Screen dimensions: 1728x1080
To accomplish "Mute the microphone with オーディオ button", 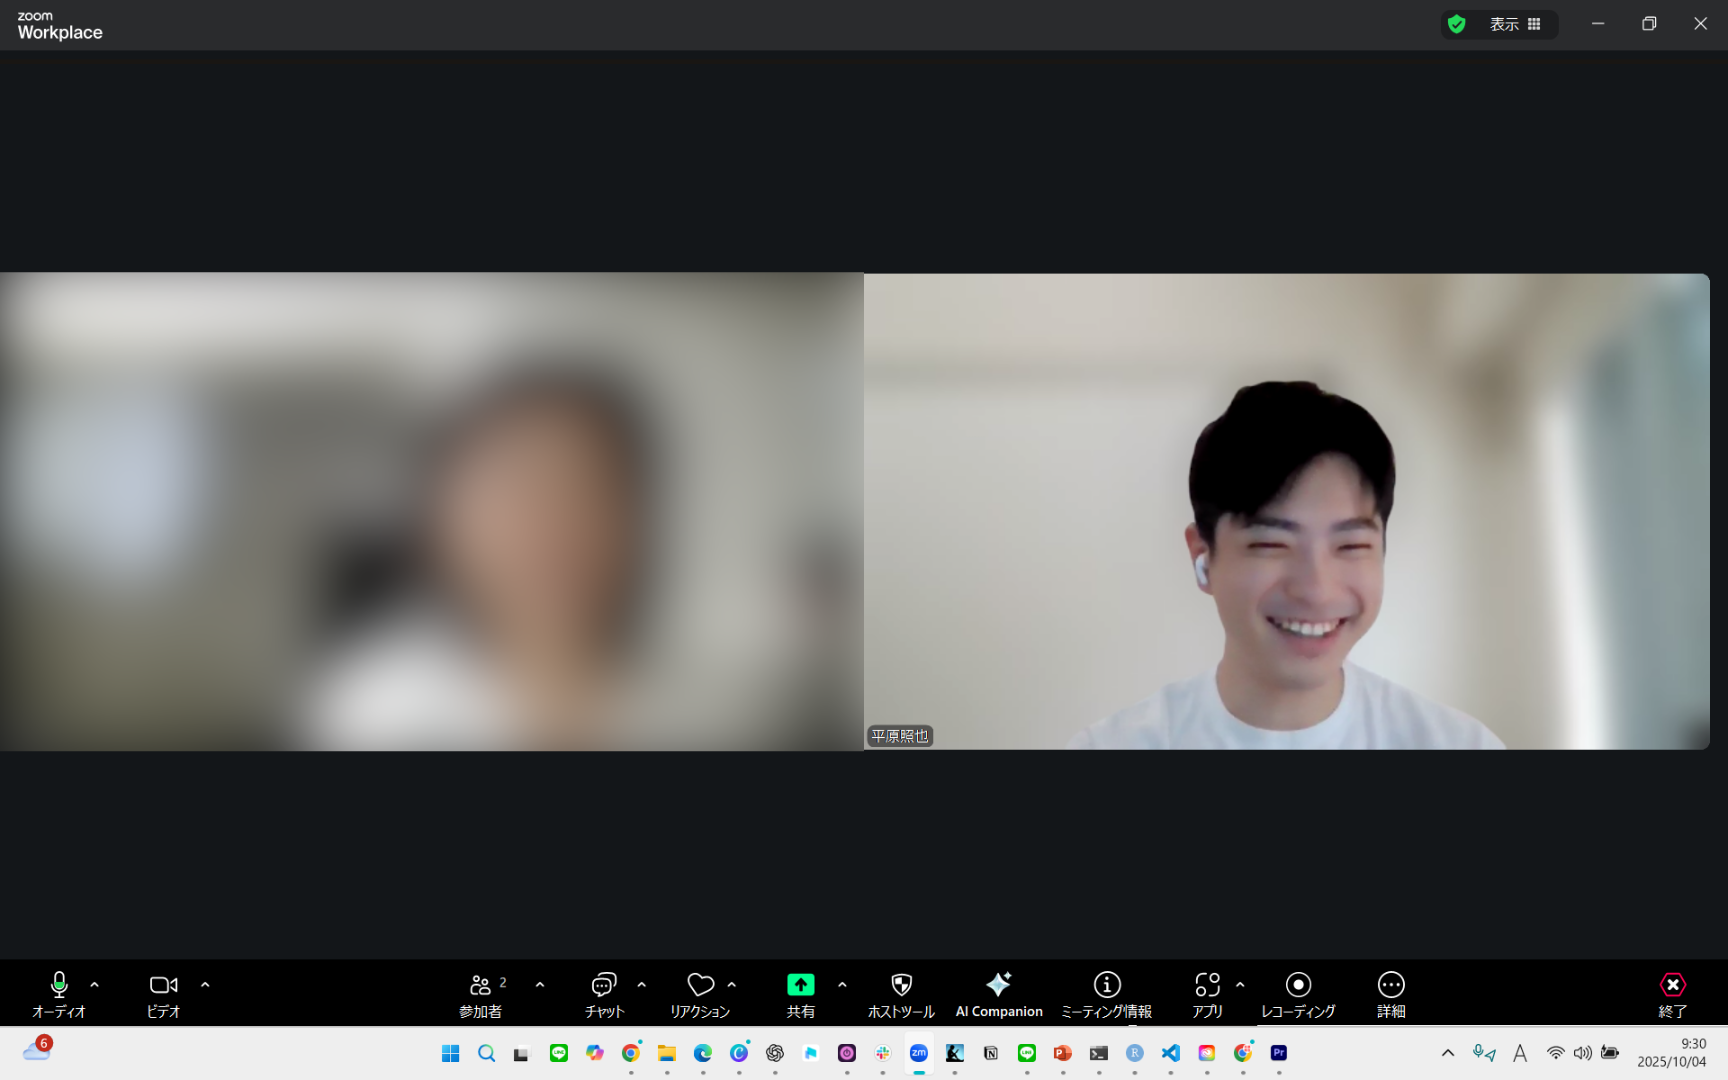I will 59,994.
